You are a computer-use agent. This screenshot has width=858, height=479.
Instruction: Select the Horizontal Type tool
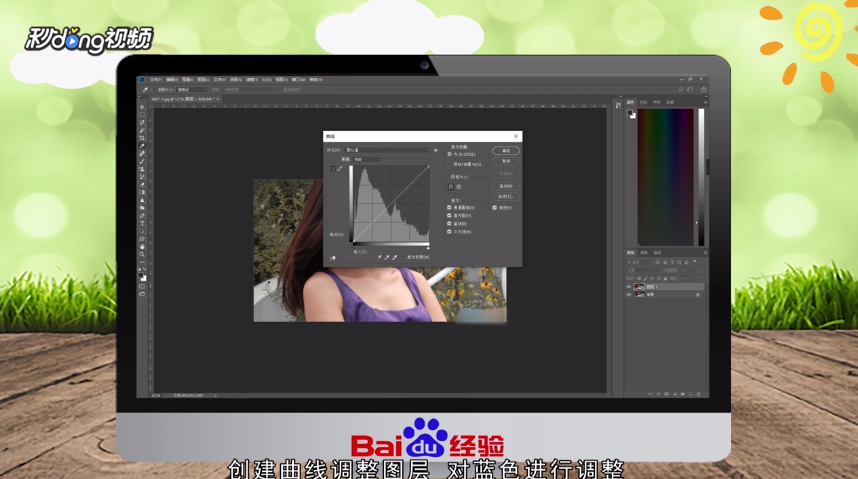click(x=142, y=223)
